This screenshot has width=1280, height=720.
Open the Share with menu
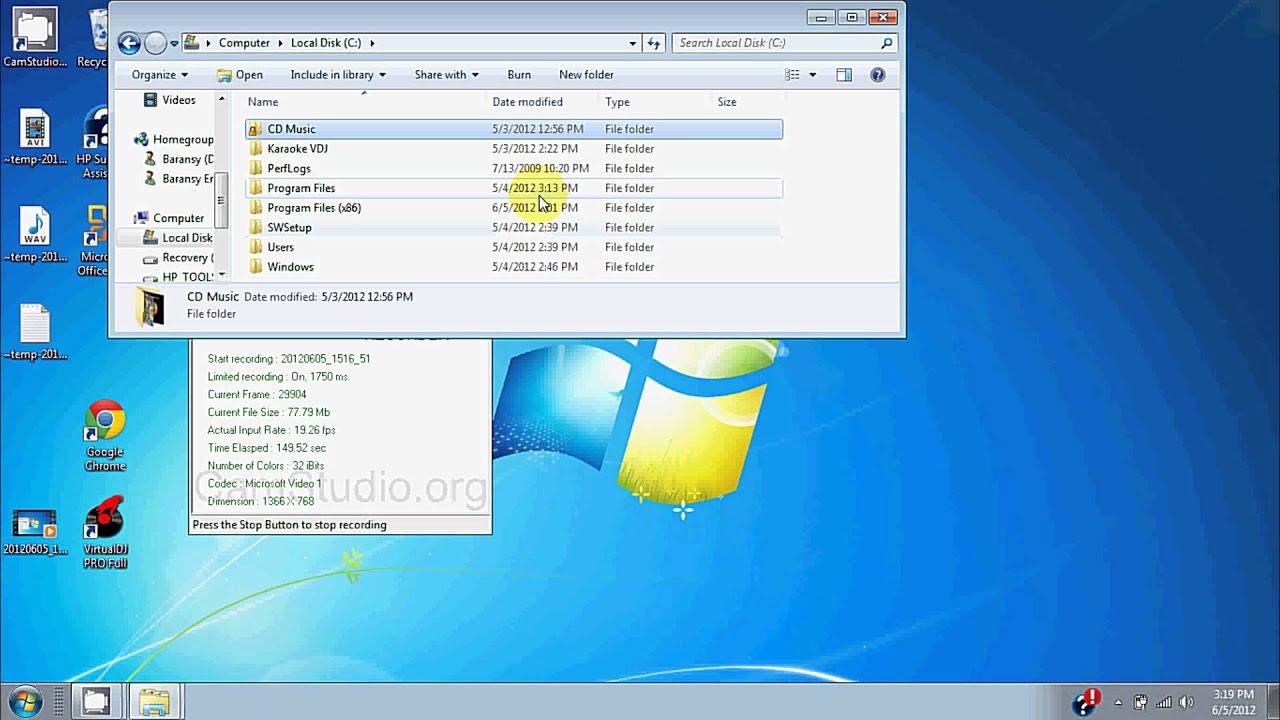click(446, 75)
